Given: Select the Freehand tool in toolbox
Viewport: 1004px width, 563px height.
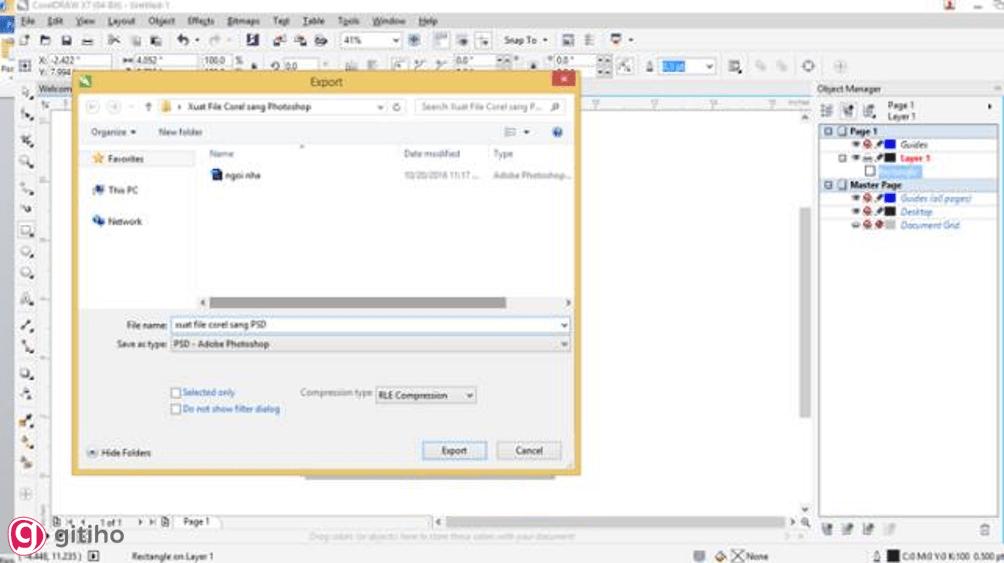Looking at the screenshot, I should pyautogui.click(x=26, y=188).
